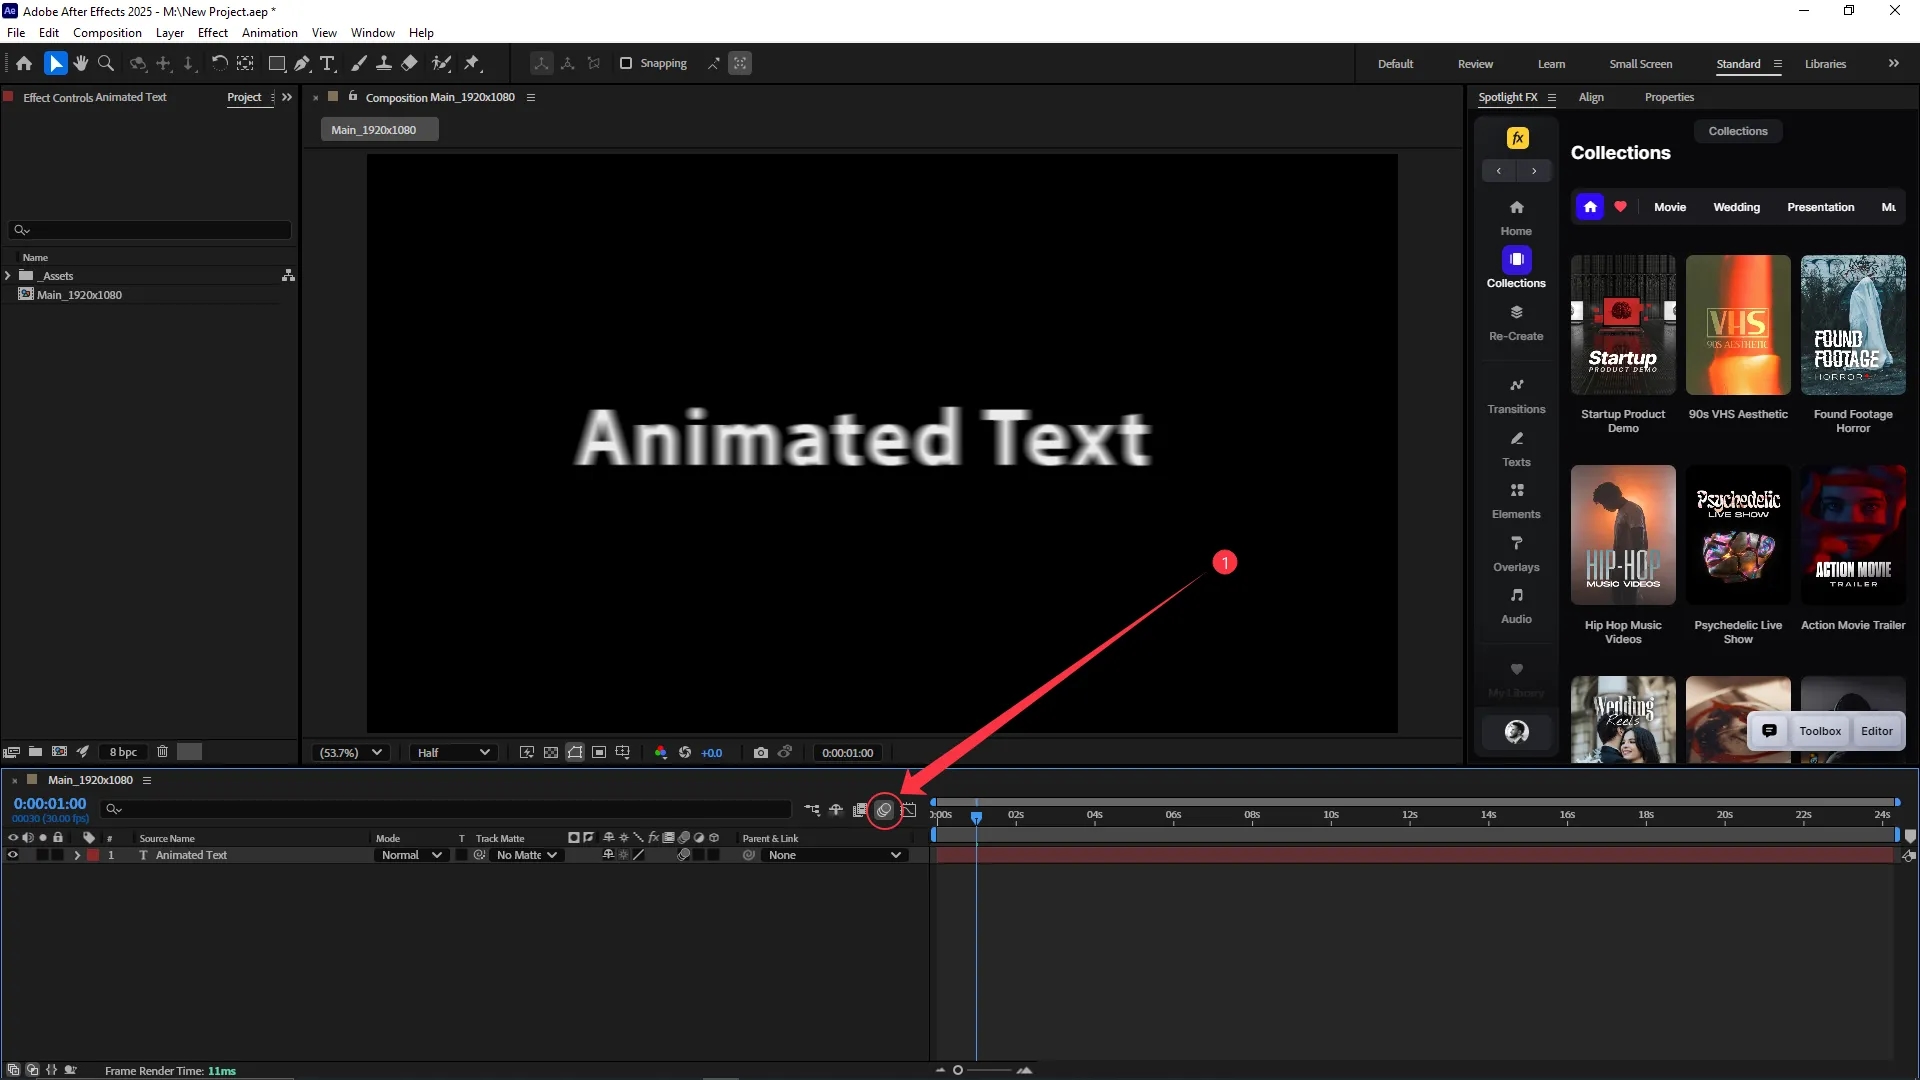Screen dimensions: 1920x1080
Task: Select the Pen tool in toolbar
Action: point(302,63)
